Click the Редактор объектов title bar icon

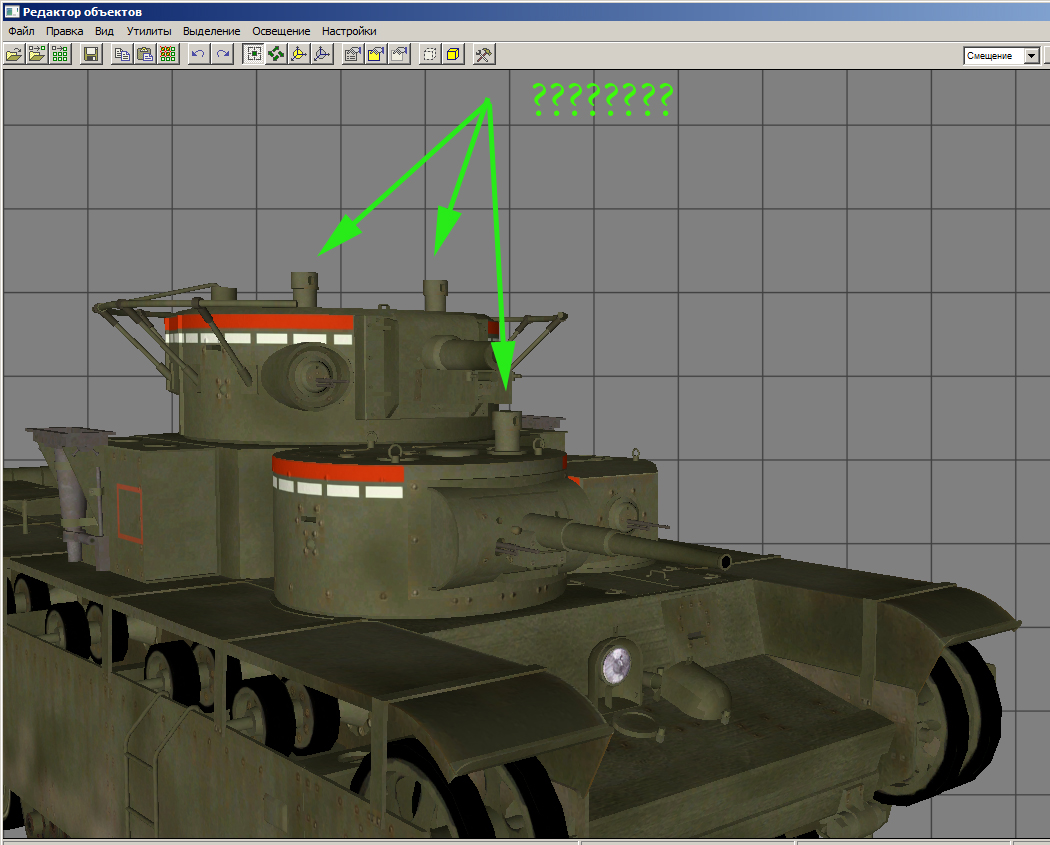(x=11, y=11)
